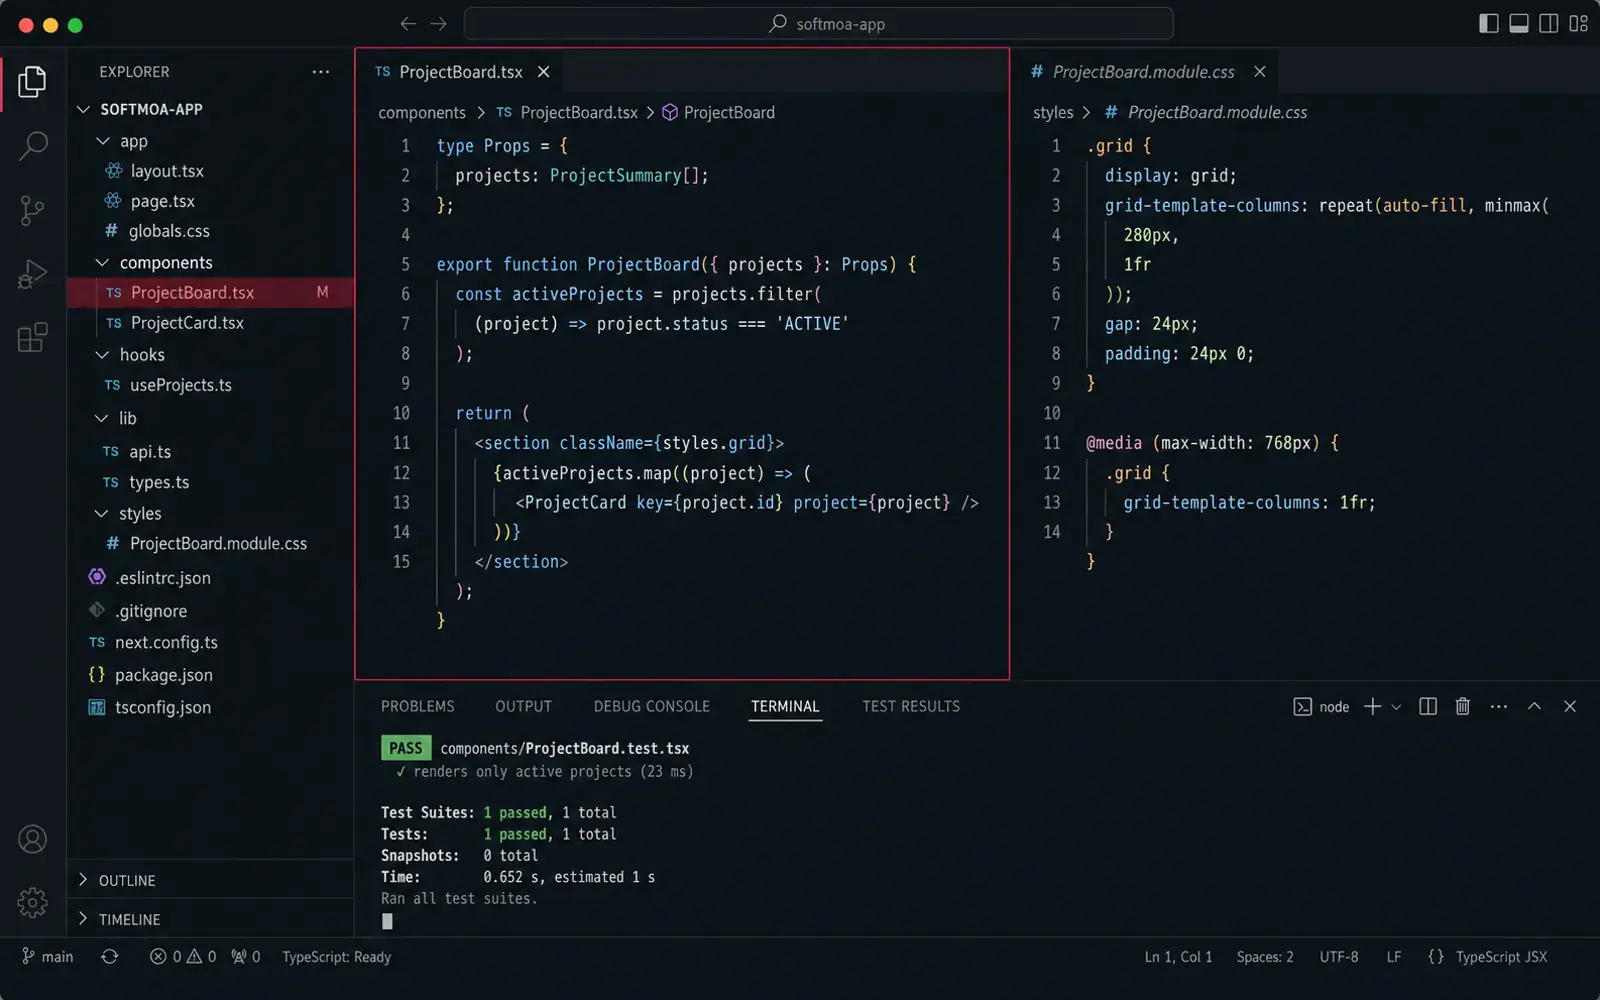The height and width of the screenshot is (1000, 1600).
Task: Open the Manage settings gear
Action: coord(32,903)
